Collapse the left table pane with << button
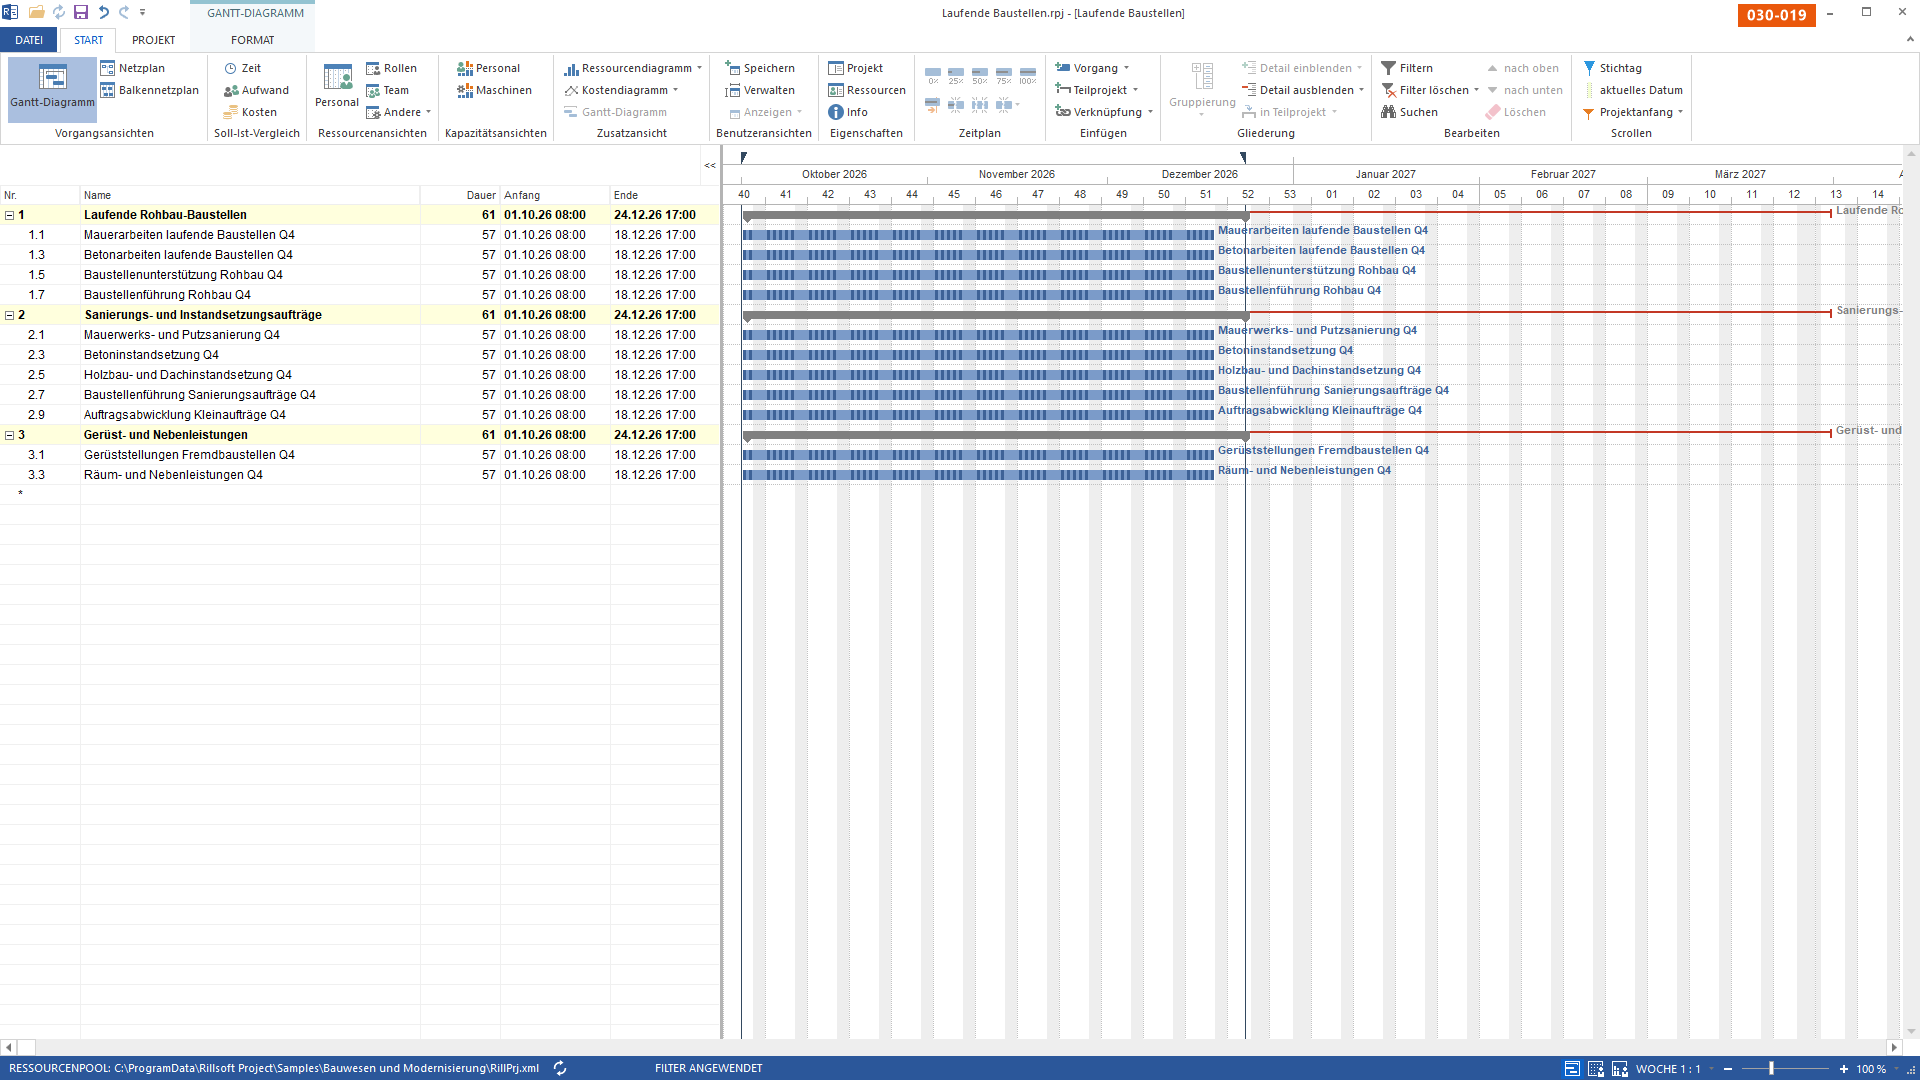 (x=710, y=165)
